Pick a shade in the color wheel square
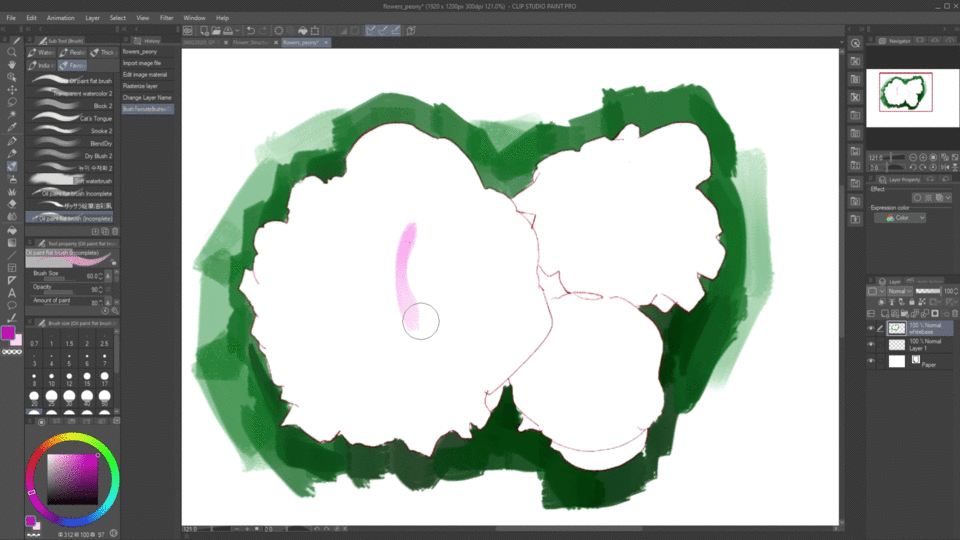Image resolution: width=960 pixels, height=540 pixels. pyautogui.click(x=72, y=479)
